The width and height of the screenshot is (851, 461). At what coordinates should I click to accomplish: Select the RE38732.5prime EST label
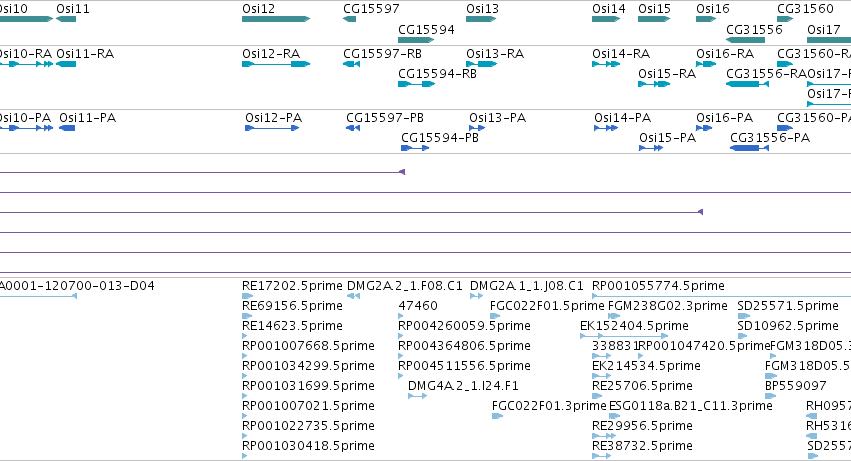tap(642, 446)
